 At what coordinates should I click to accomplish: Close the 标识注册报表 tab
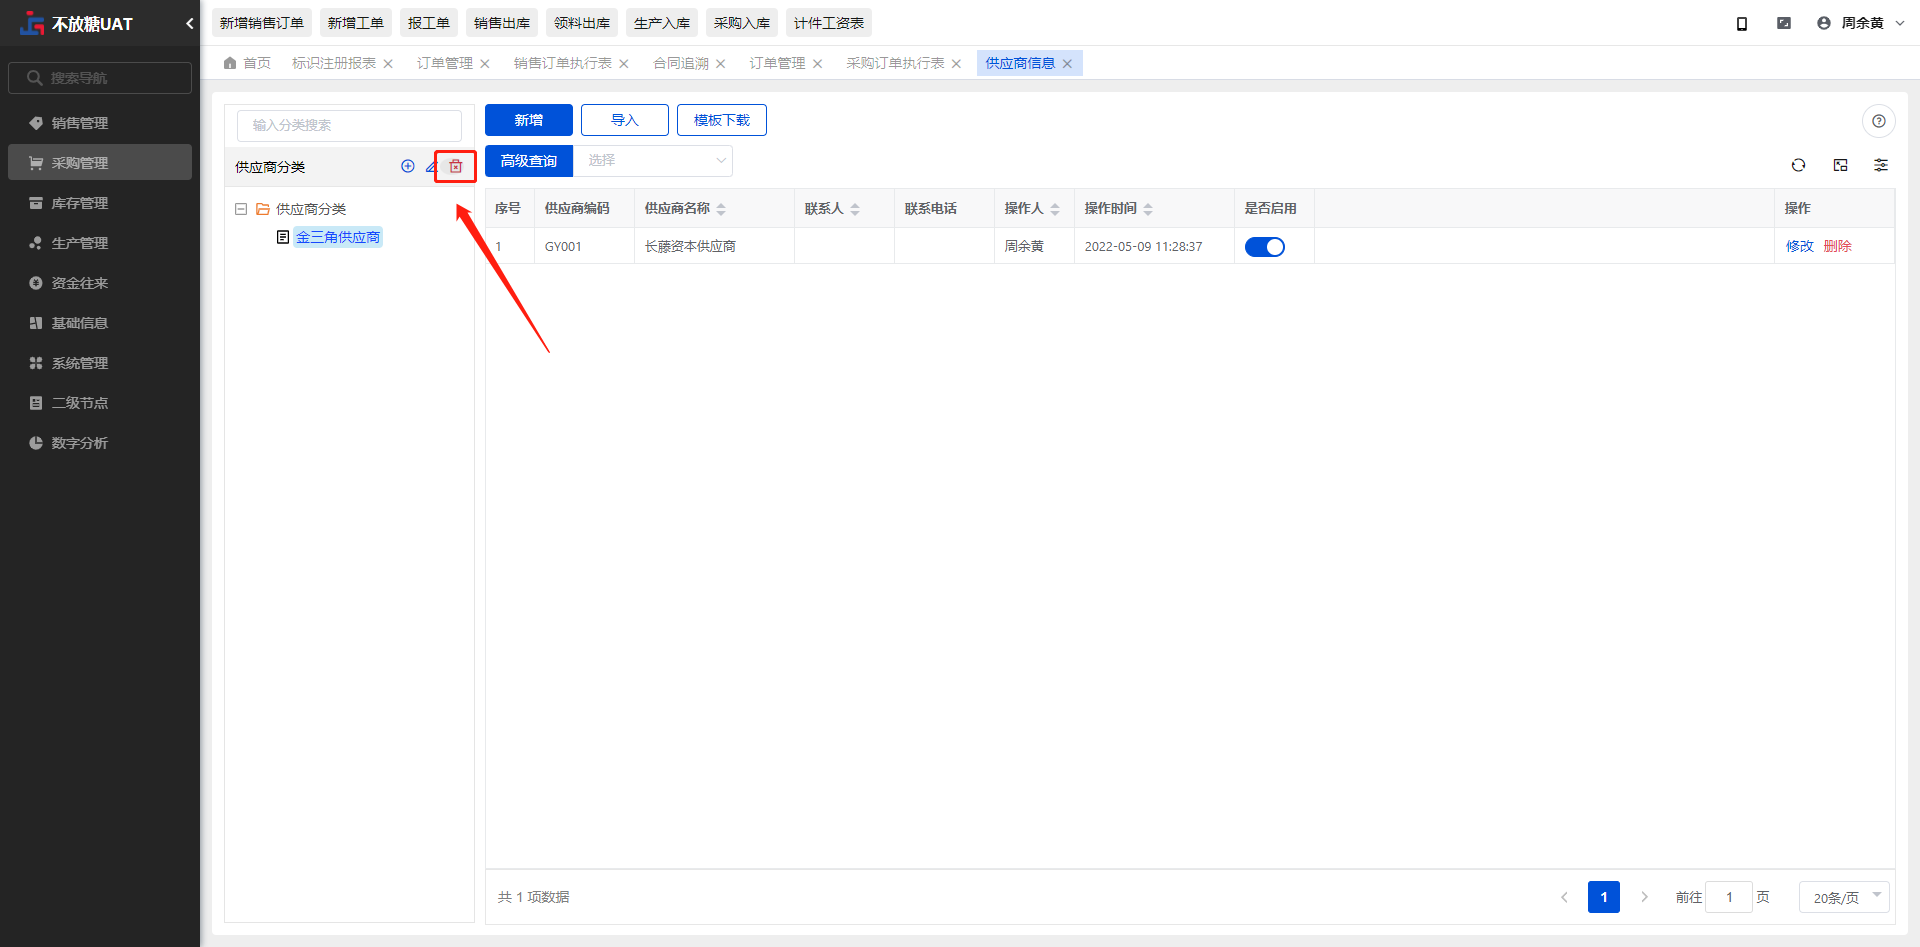point(388,63)
